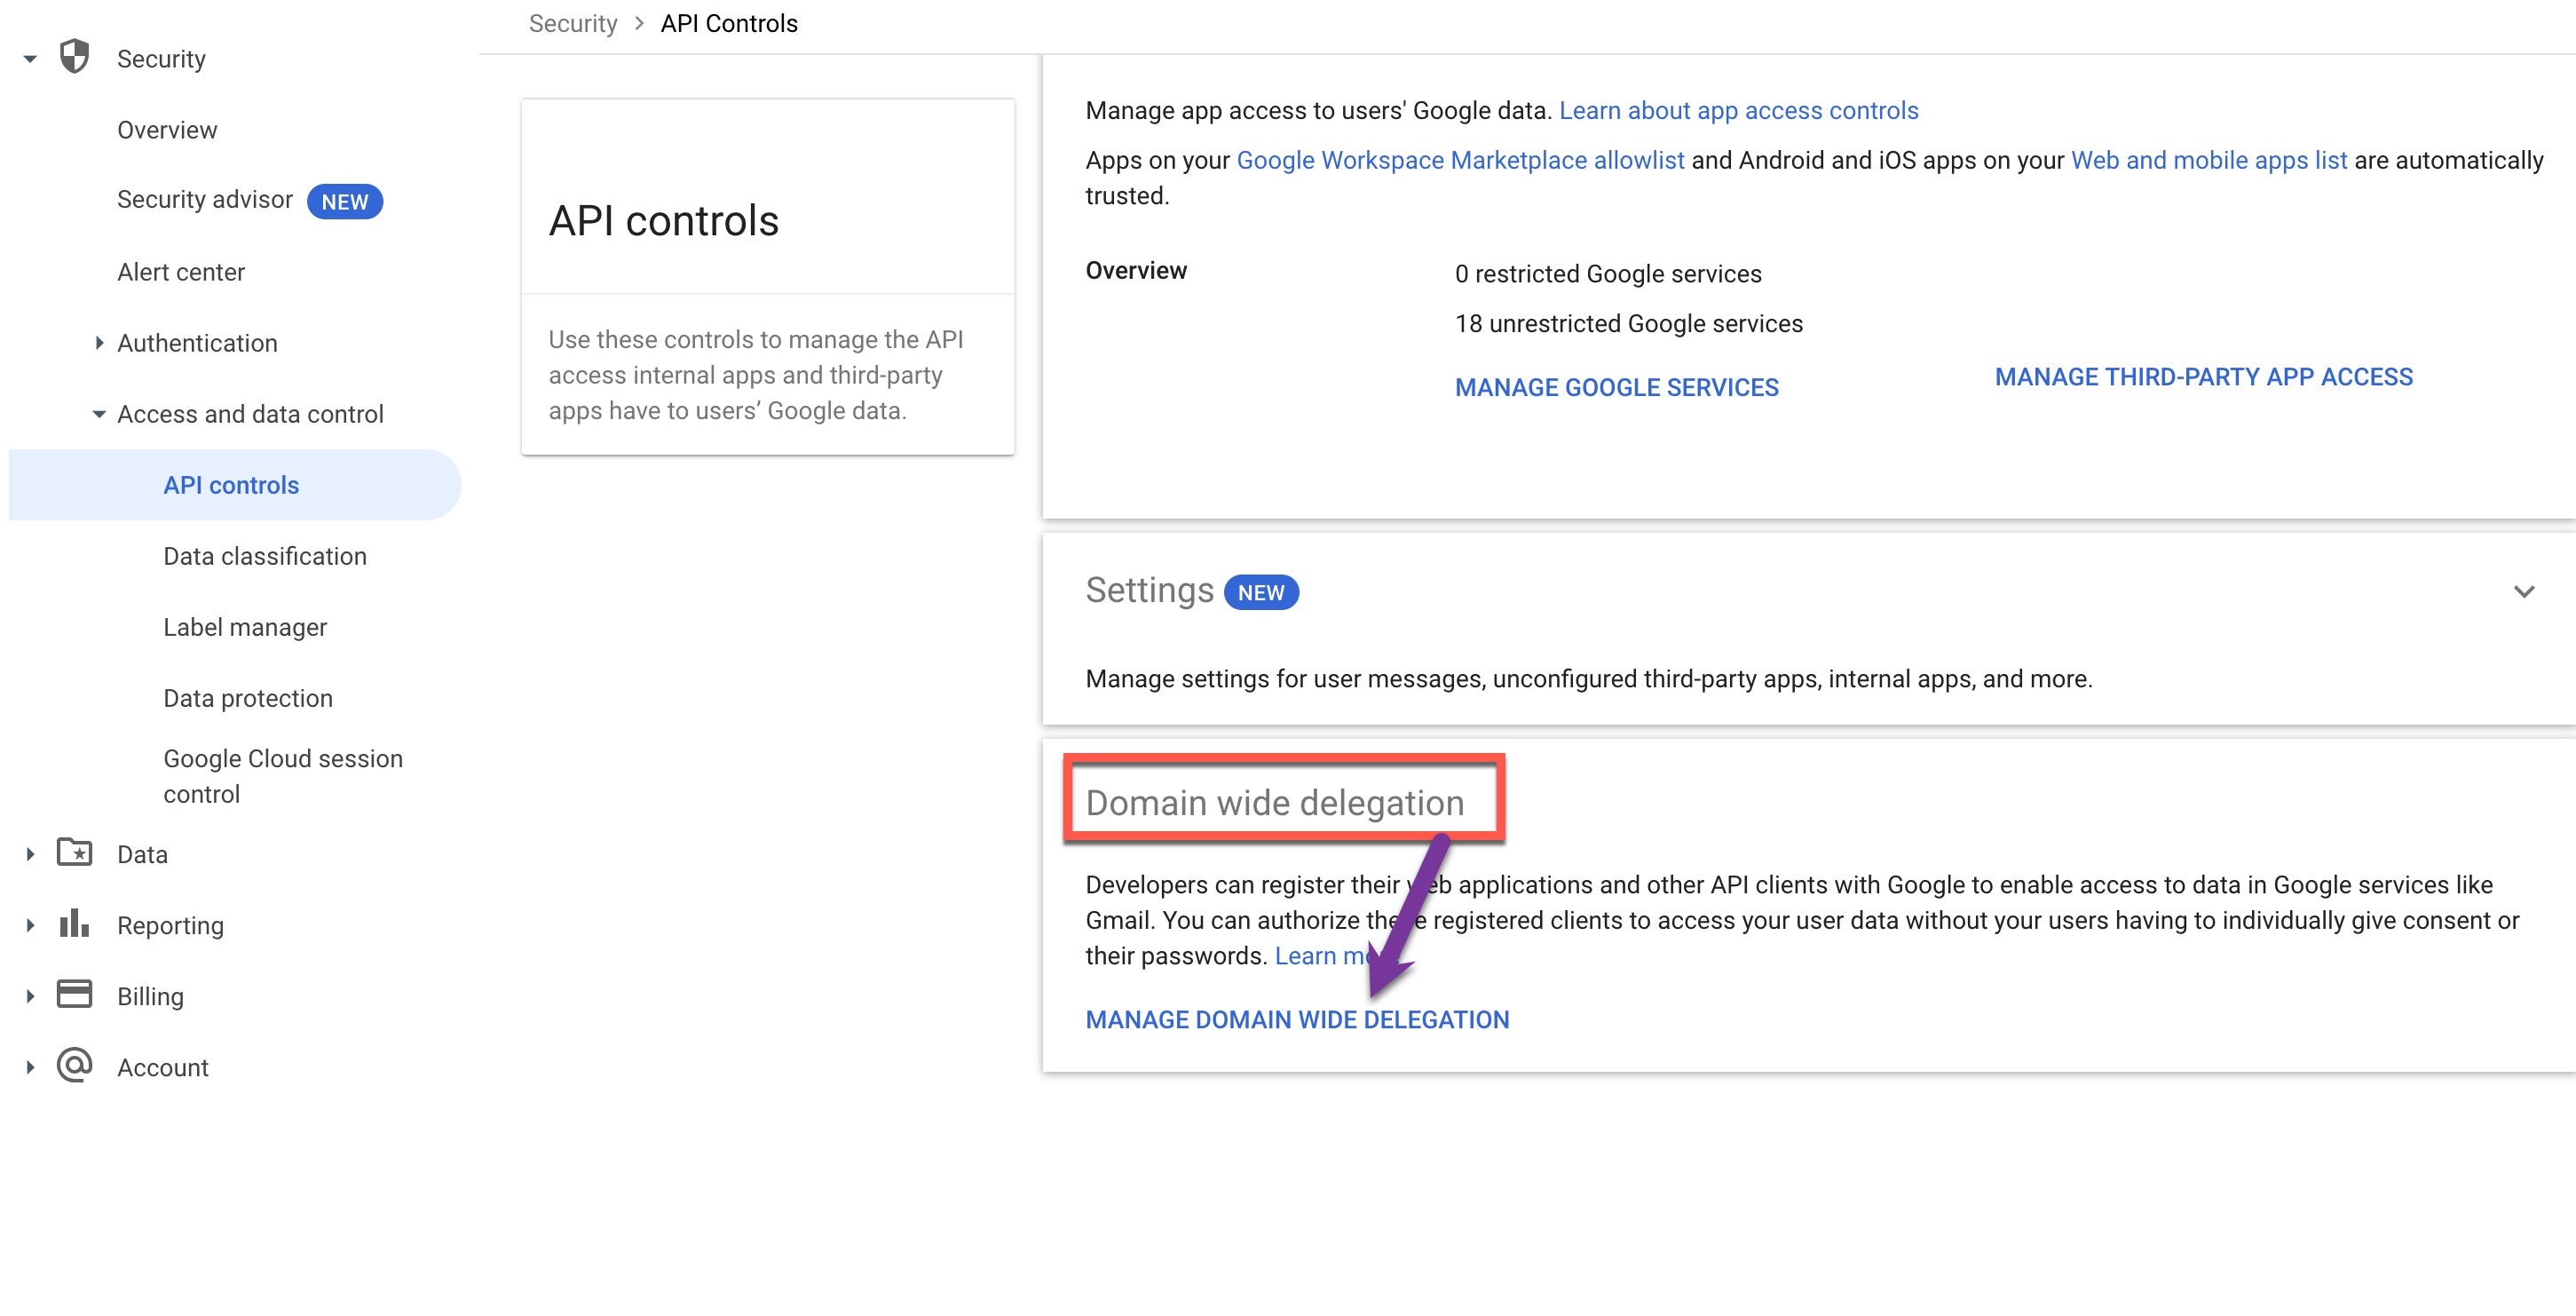Viewport: 2576px width, 1316px height.
Task: Collapse the Security section arrow
Action: pos(30,59)
